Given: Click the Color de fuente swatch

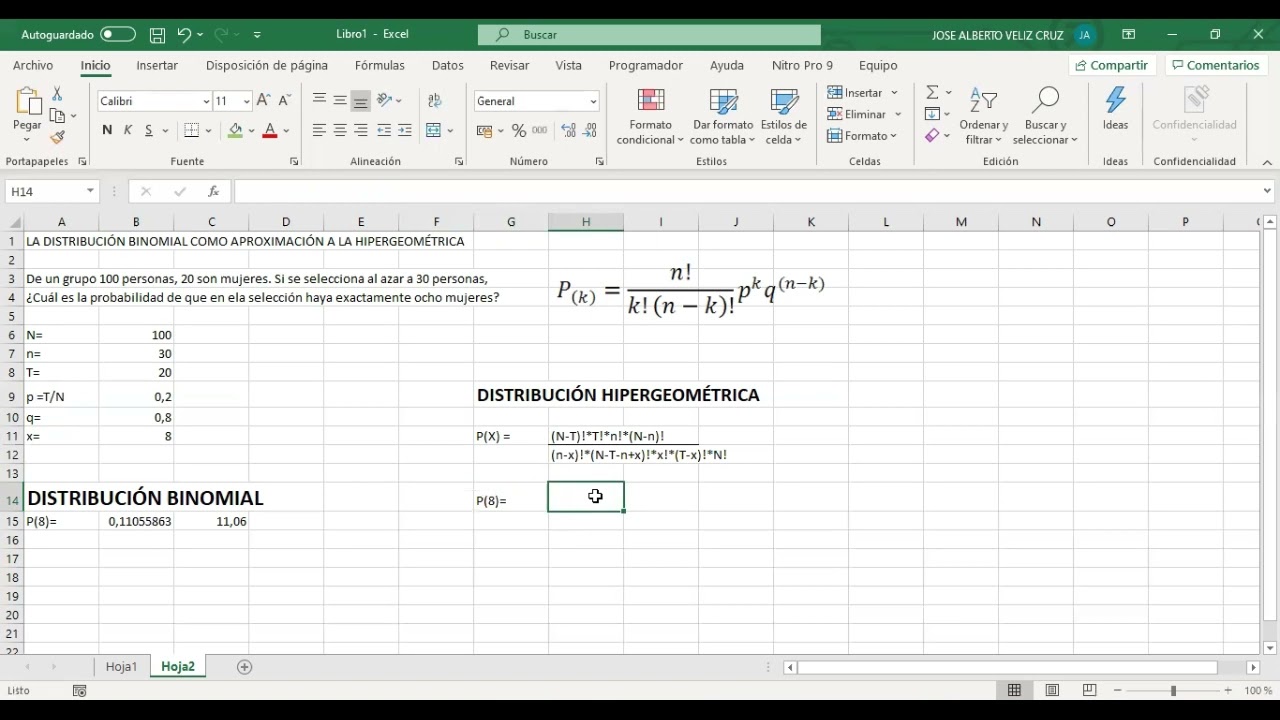Looking at the screenshot, I should point(268,130).
